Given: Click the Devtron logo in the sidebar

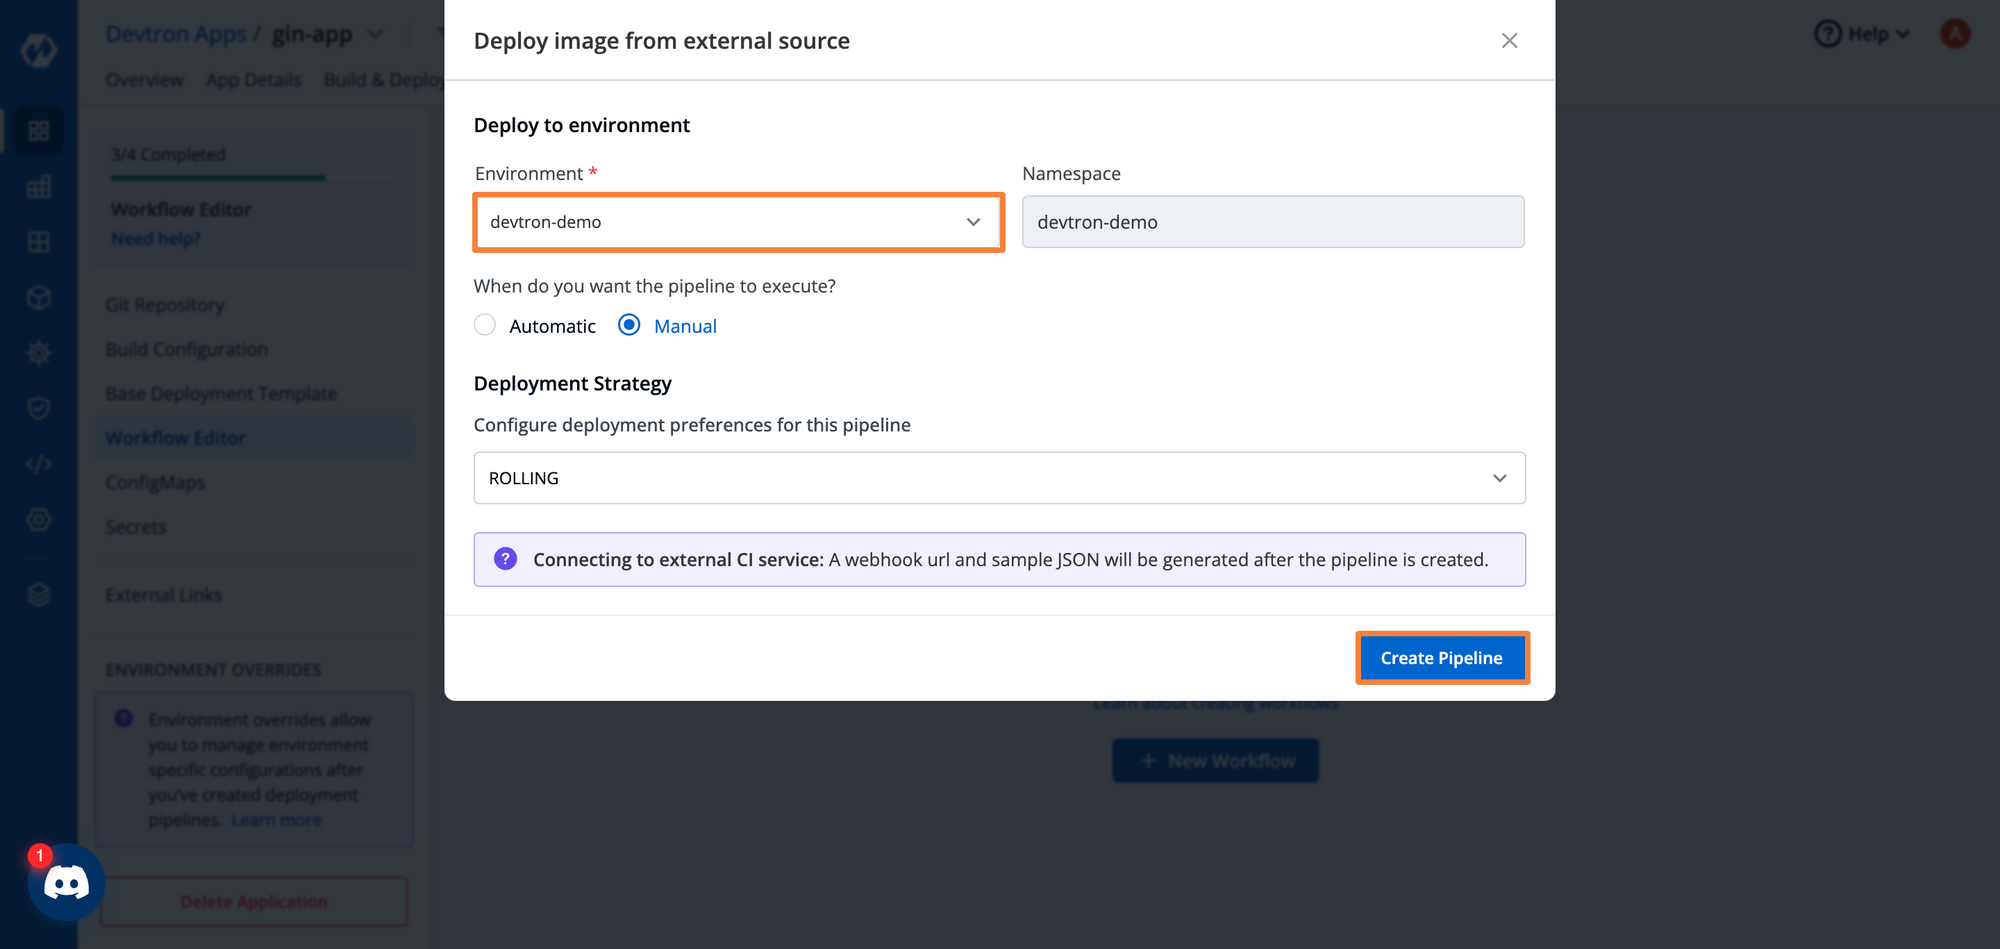Looking at the screenshot, I should pos(39,50).
